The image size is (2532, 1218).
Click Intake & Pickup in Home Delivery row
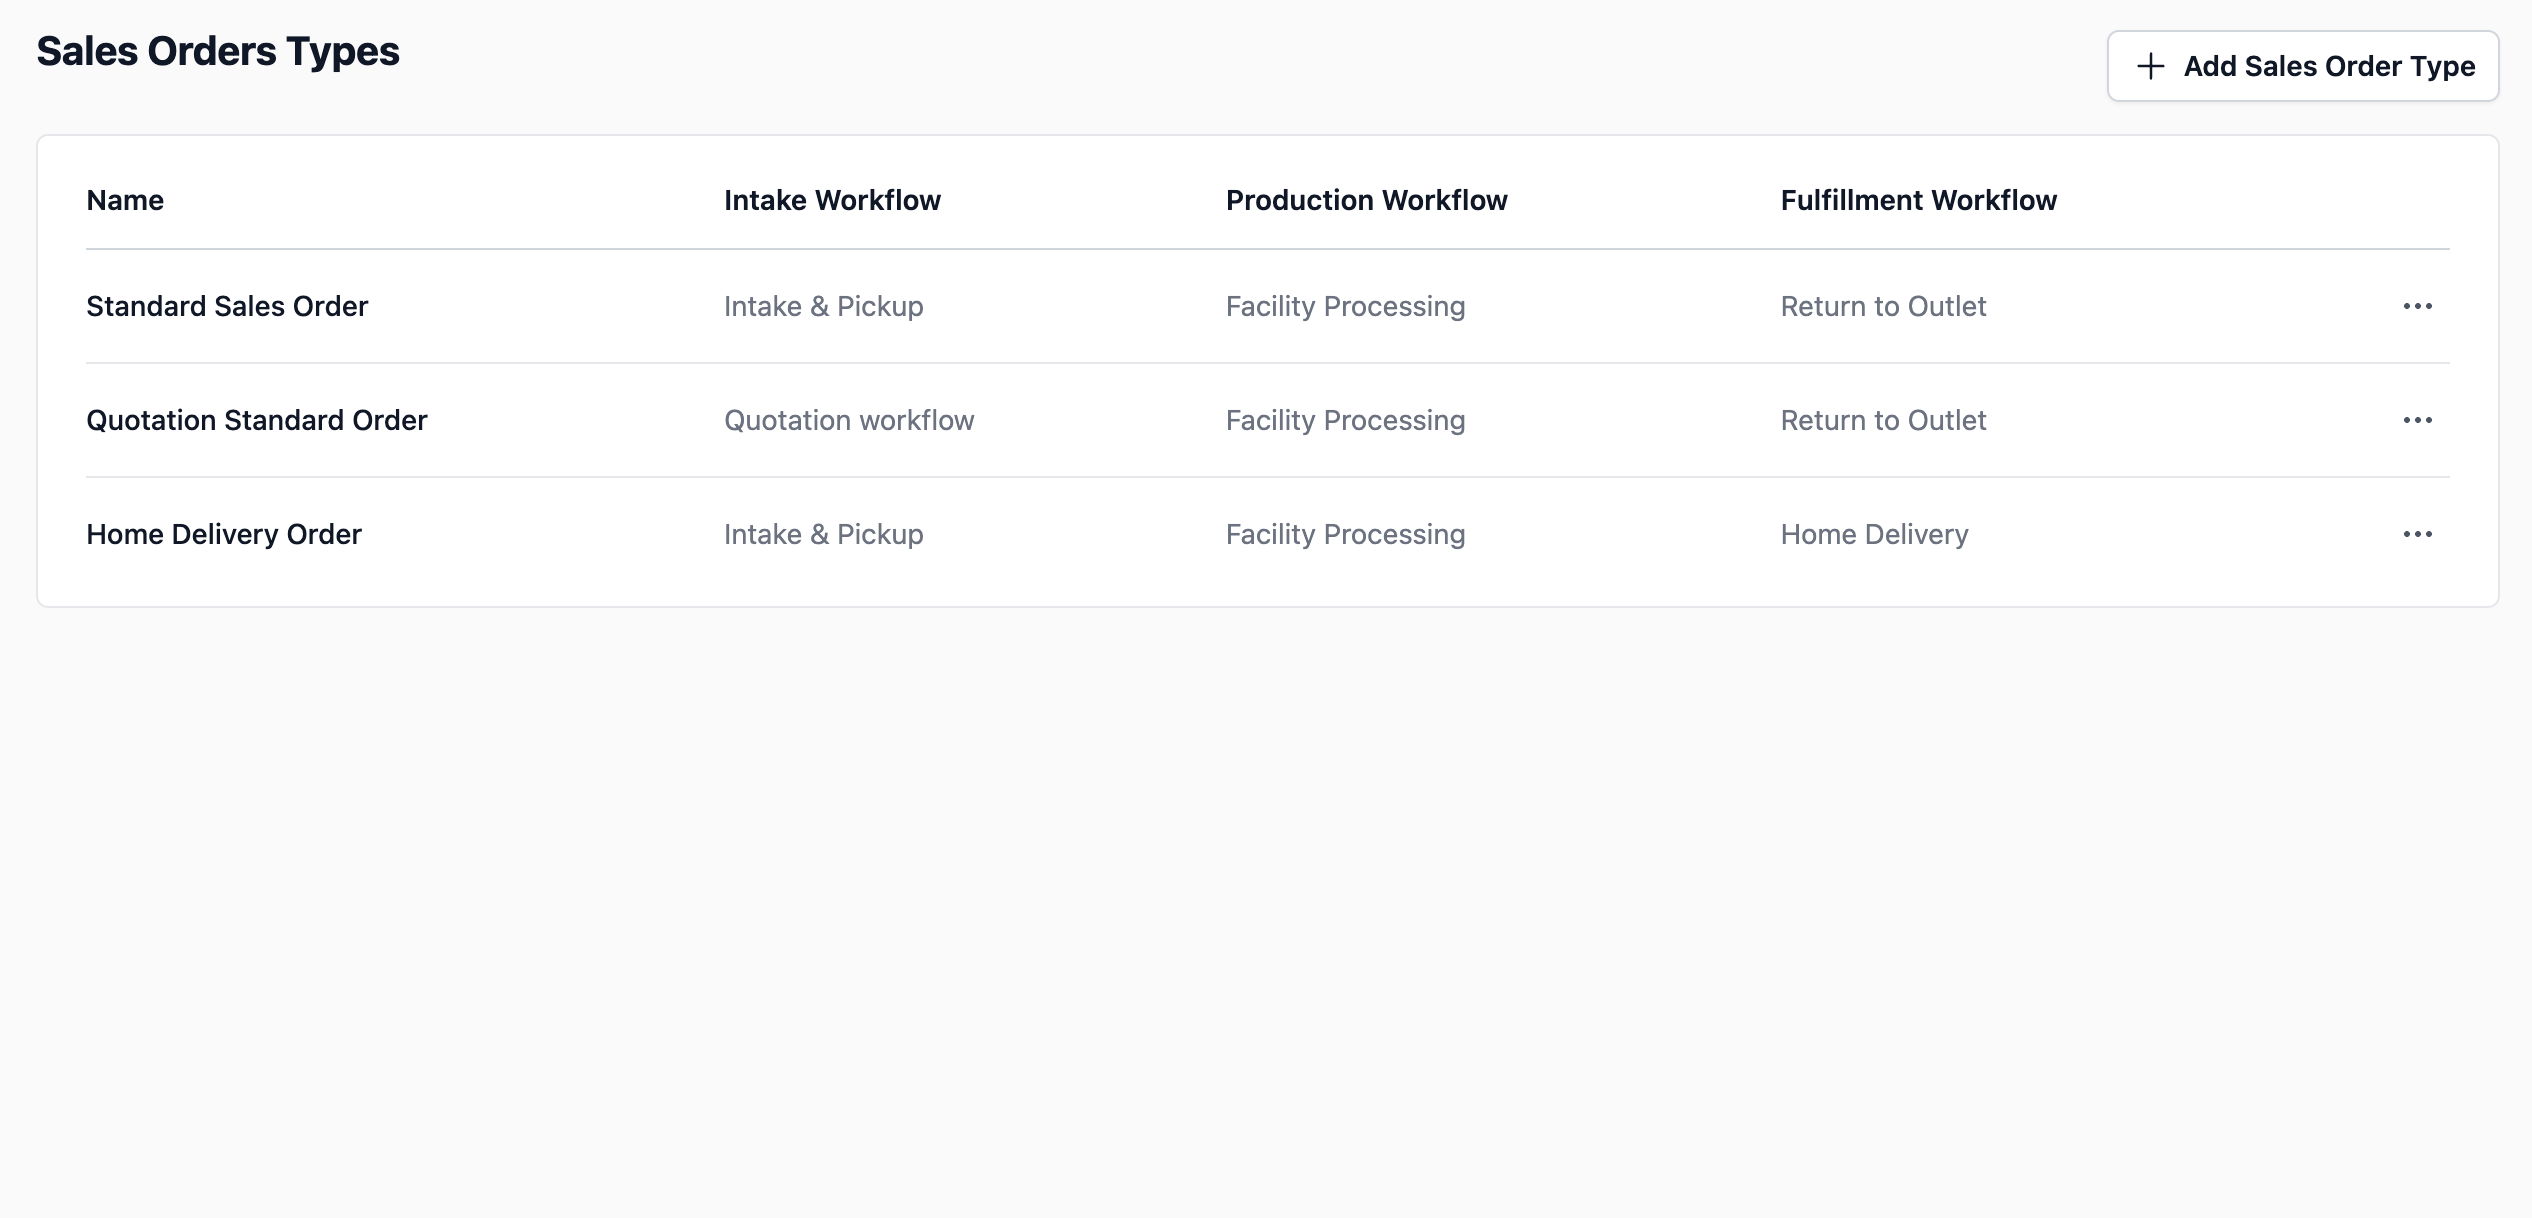click(823, 534)
